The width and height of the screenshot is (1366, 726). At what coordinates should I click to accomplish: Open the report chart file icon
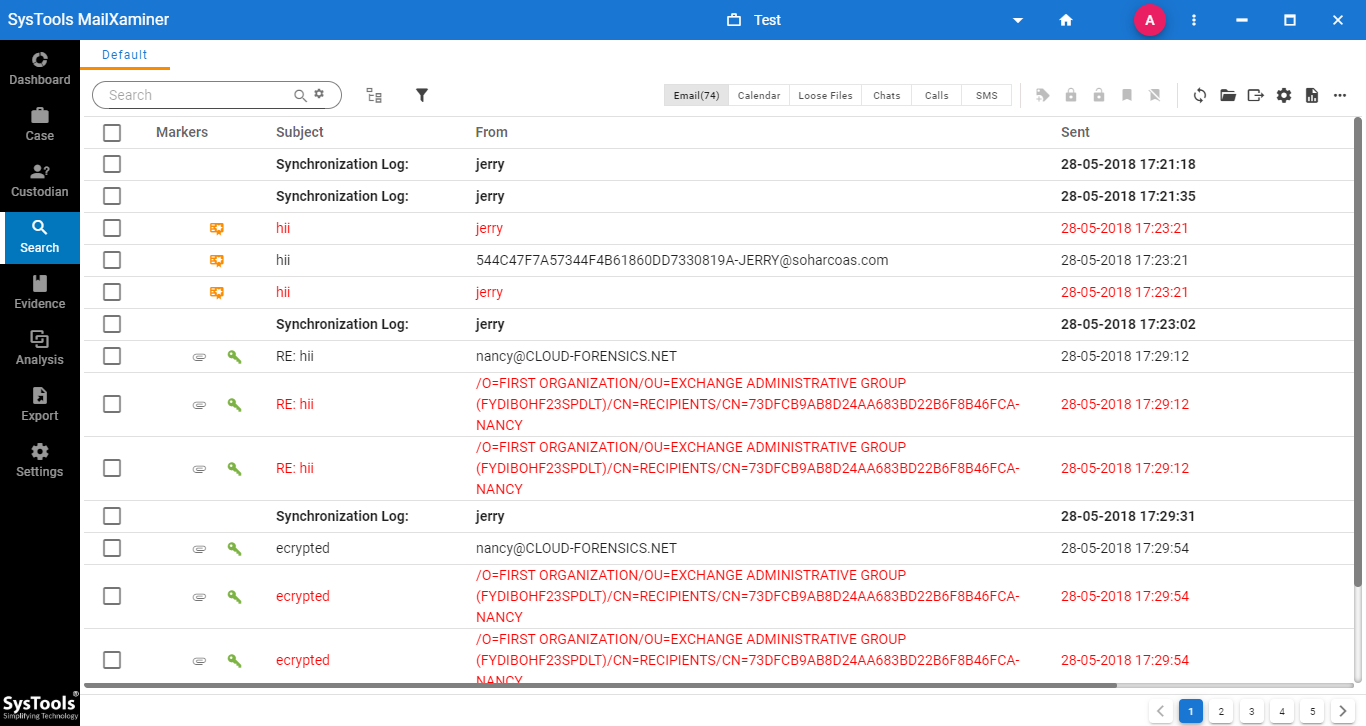(1312, 95)
